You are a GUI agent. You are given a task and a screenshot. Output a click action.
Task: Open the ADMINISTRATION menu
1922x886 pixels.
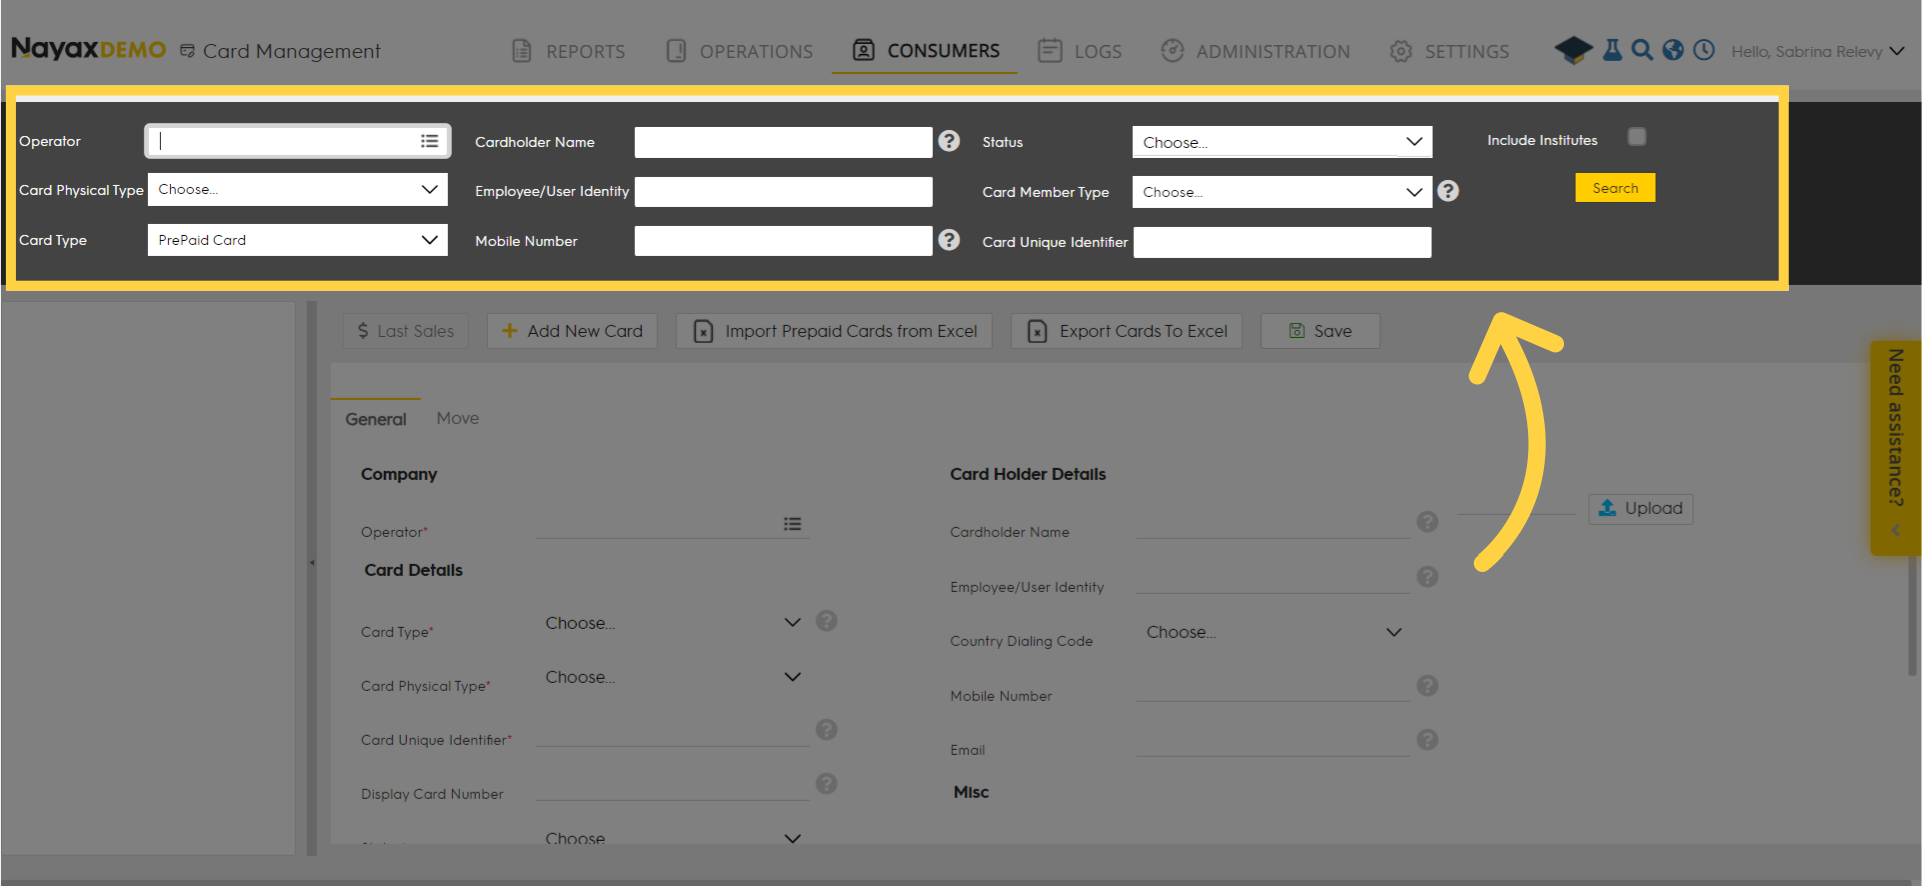pos(1255,51)
